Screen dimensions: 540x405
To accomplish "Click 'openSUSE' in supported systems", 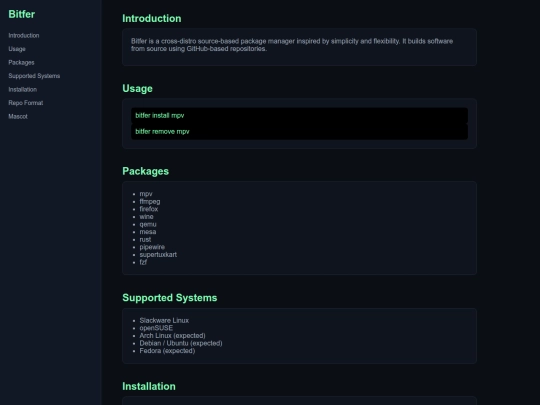I will point(156,328).
